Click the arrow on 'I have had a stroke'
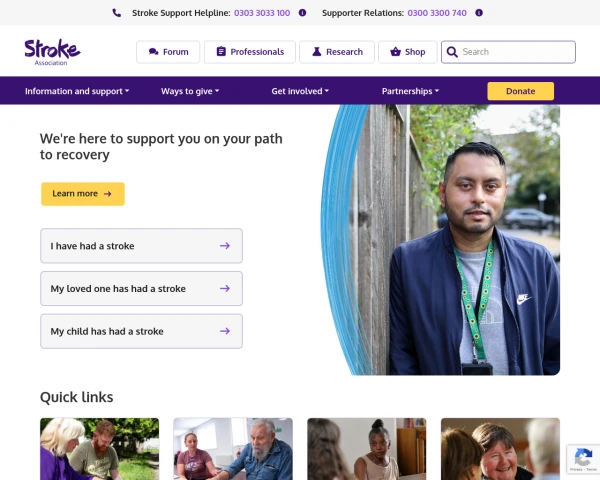600x480 pixels. 225,246
